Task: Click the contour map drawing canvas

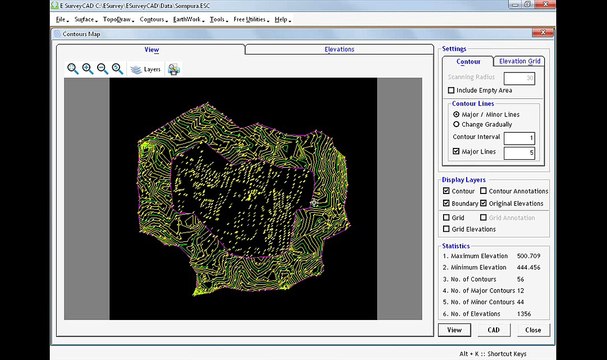Action: pos(243,199)
